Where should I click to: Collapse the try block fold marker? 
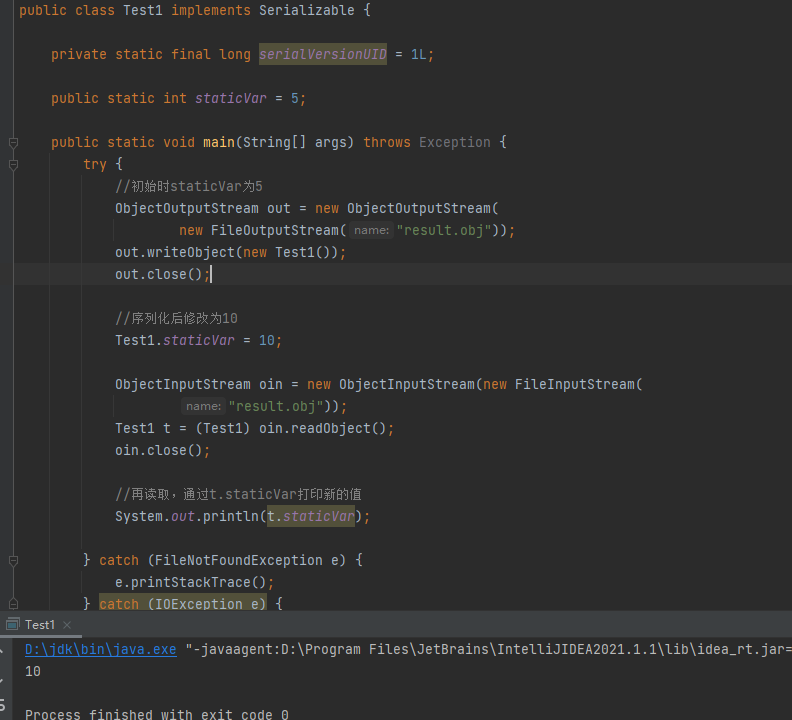tap(14, 165)
